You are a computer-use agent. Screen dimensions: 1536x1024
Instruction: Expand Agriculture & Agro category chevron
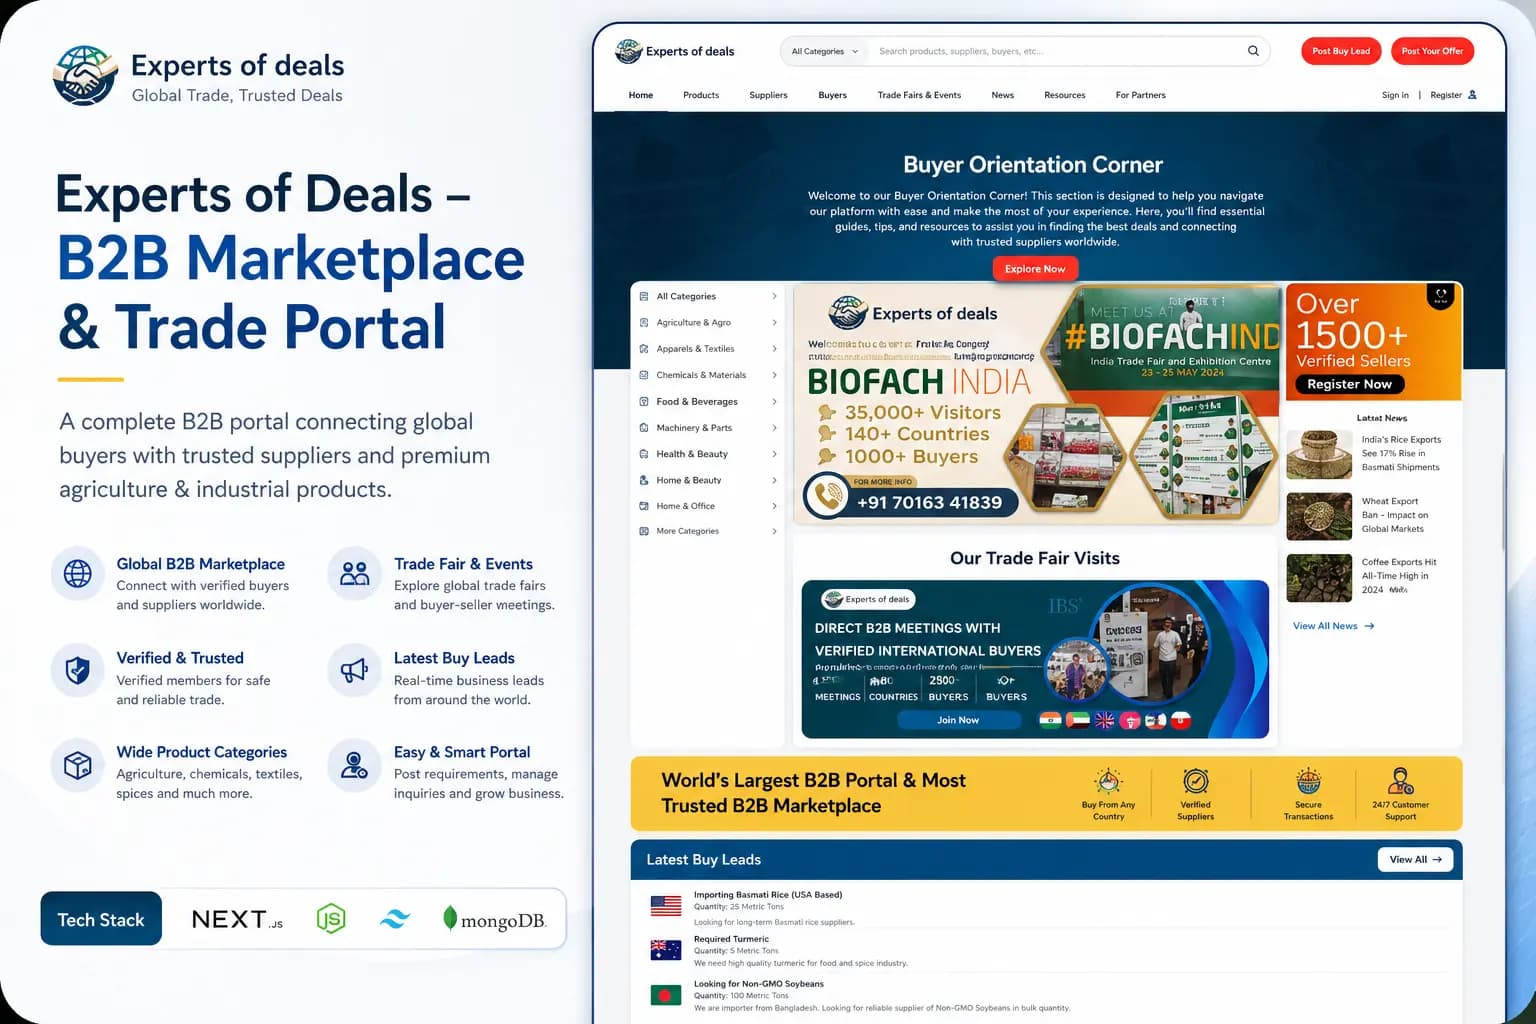[x=774, y=322]
